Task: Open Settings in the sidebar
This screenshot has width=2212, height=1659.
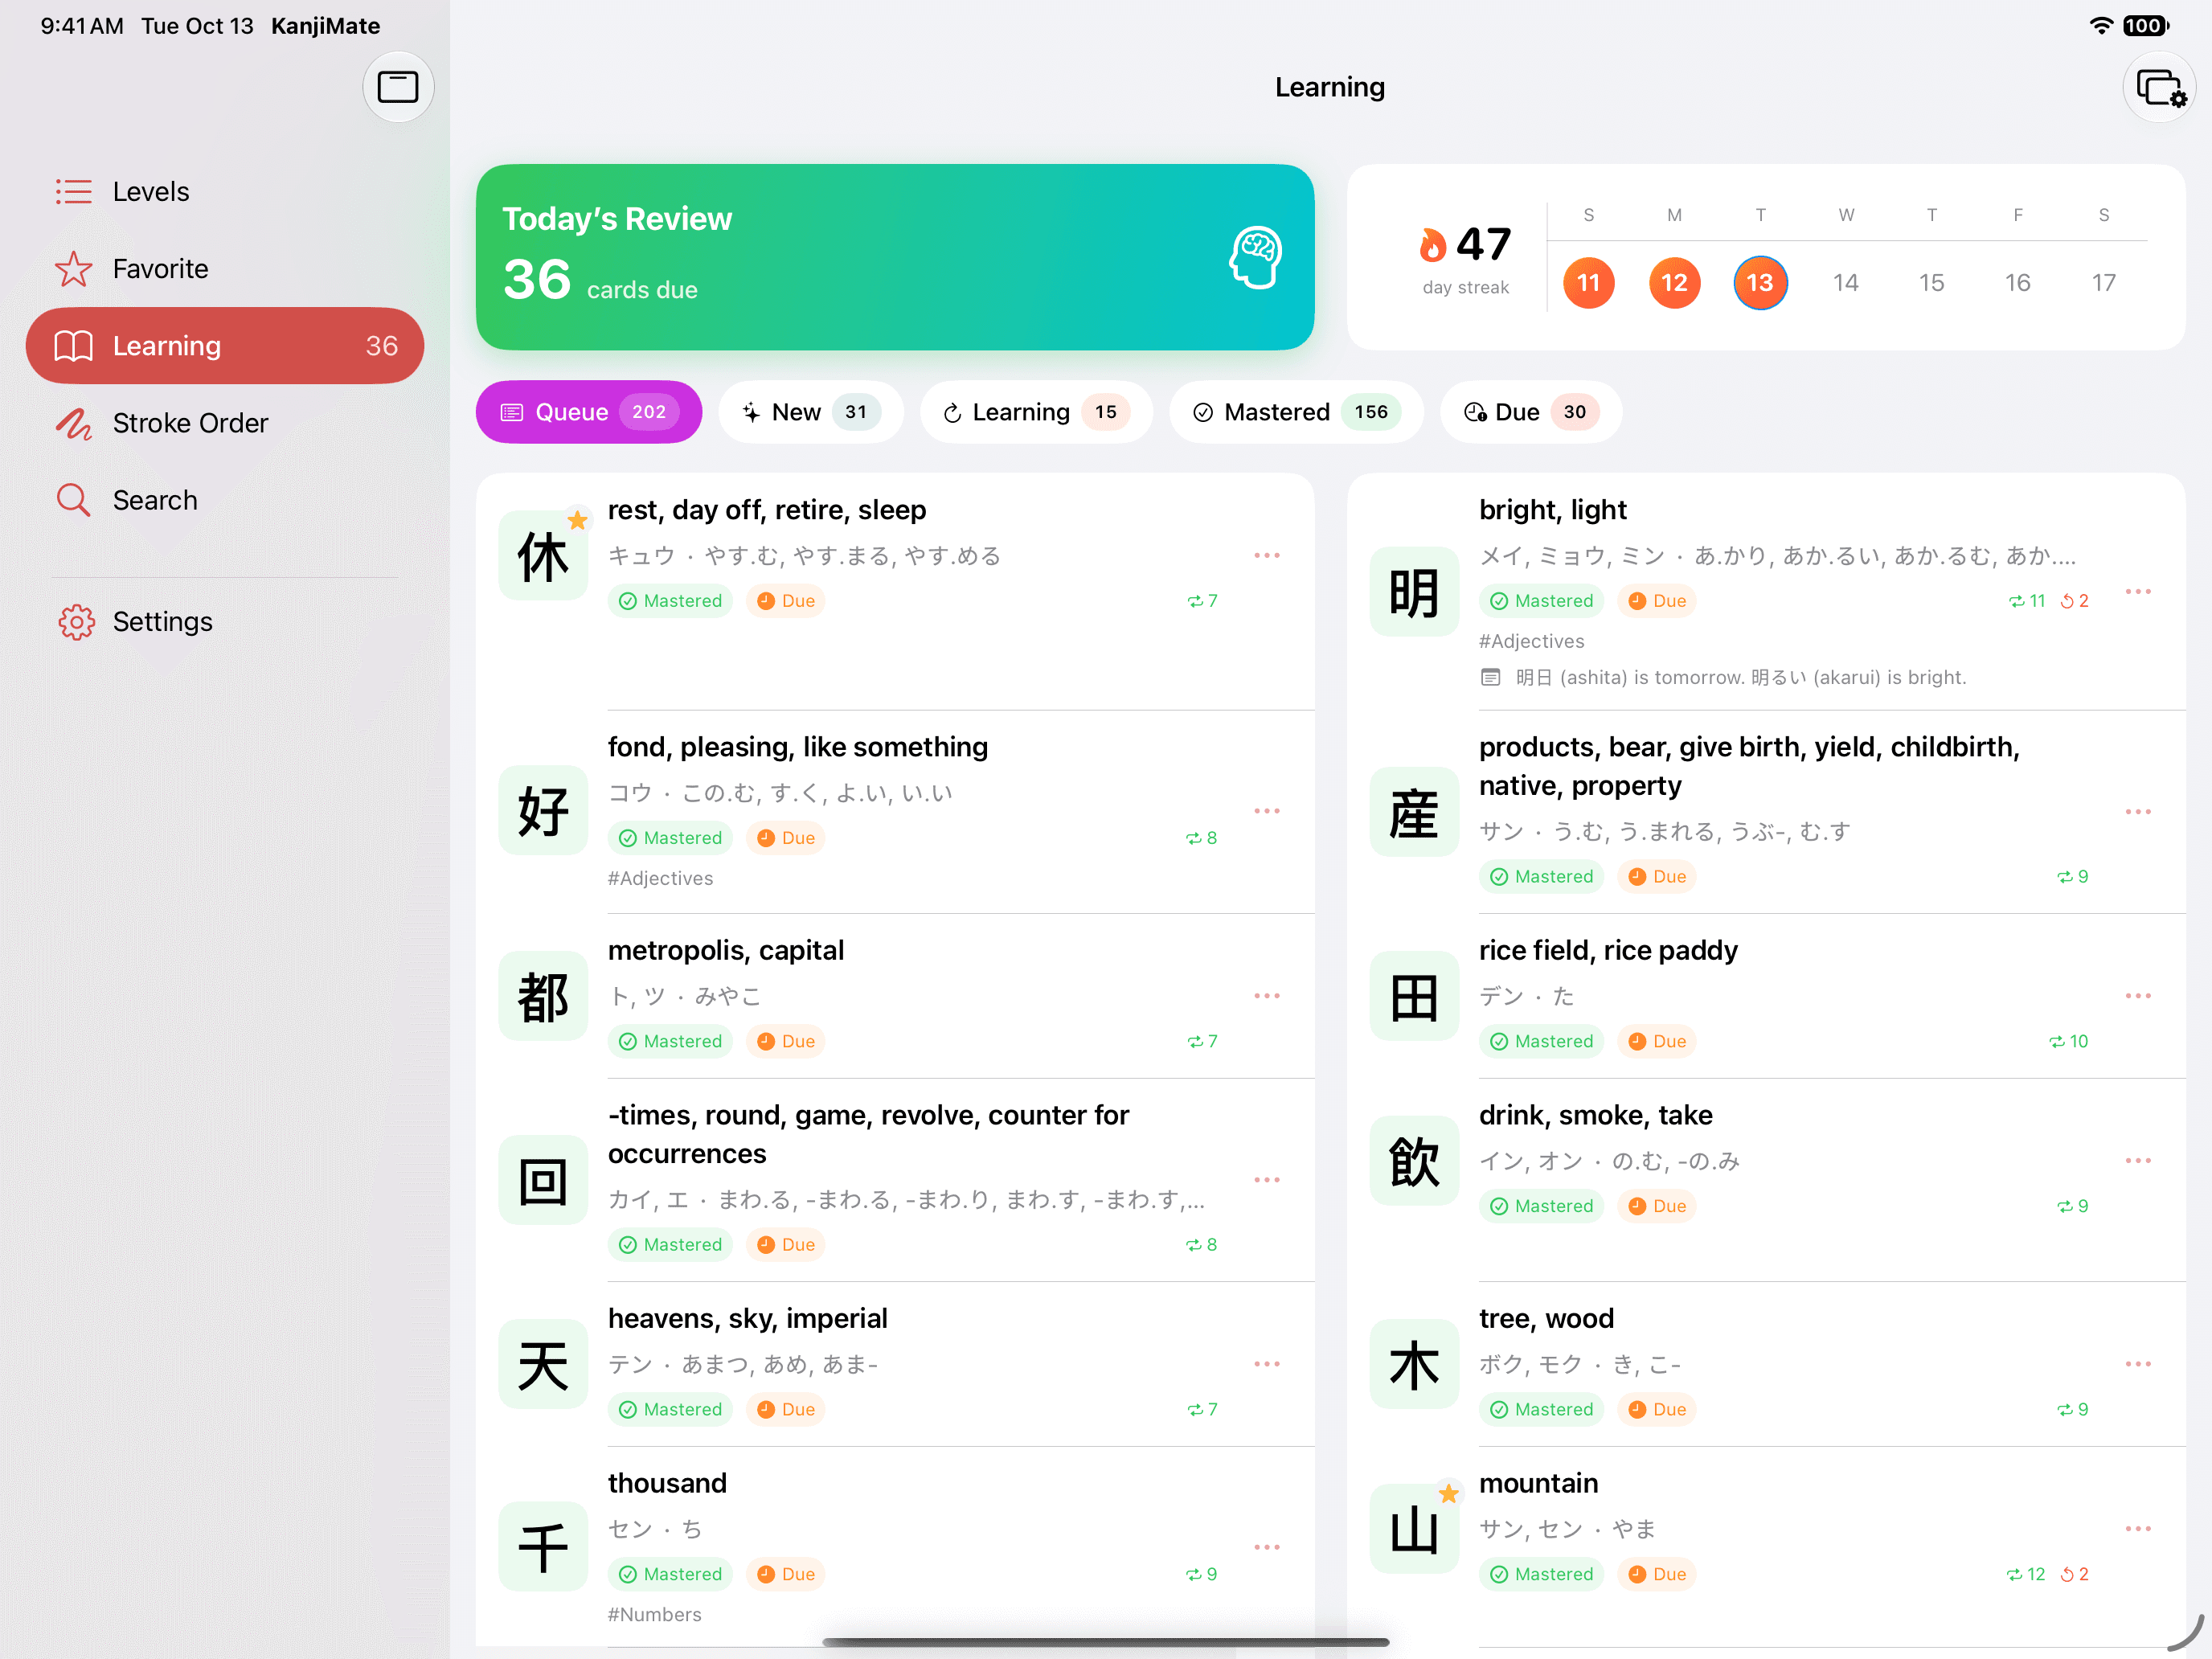Action: [x=225, y=621]
